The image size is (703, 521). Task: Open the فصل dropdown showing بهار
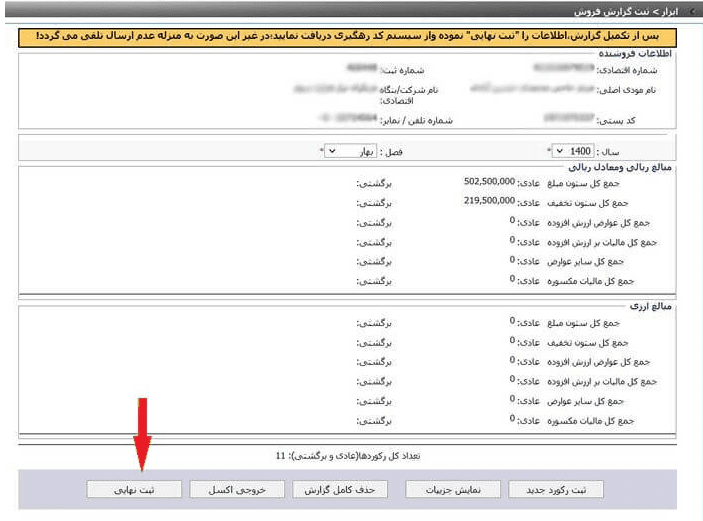pos(351,152)
